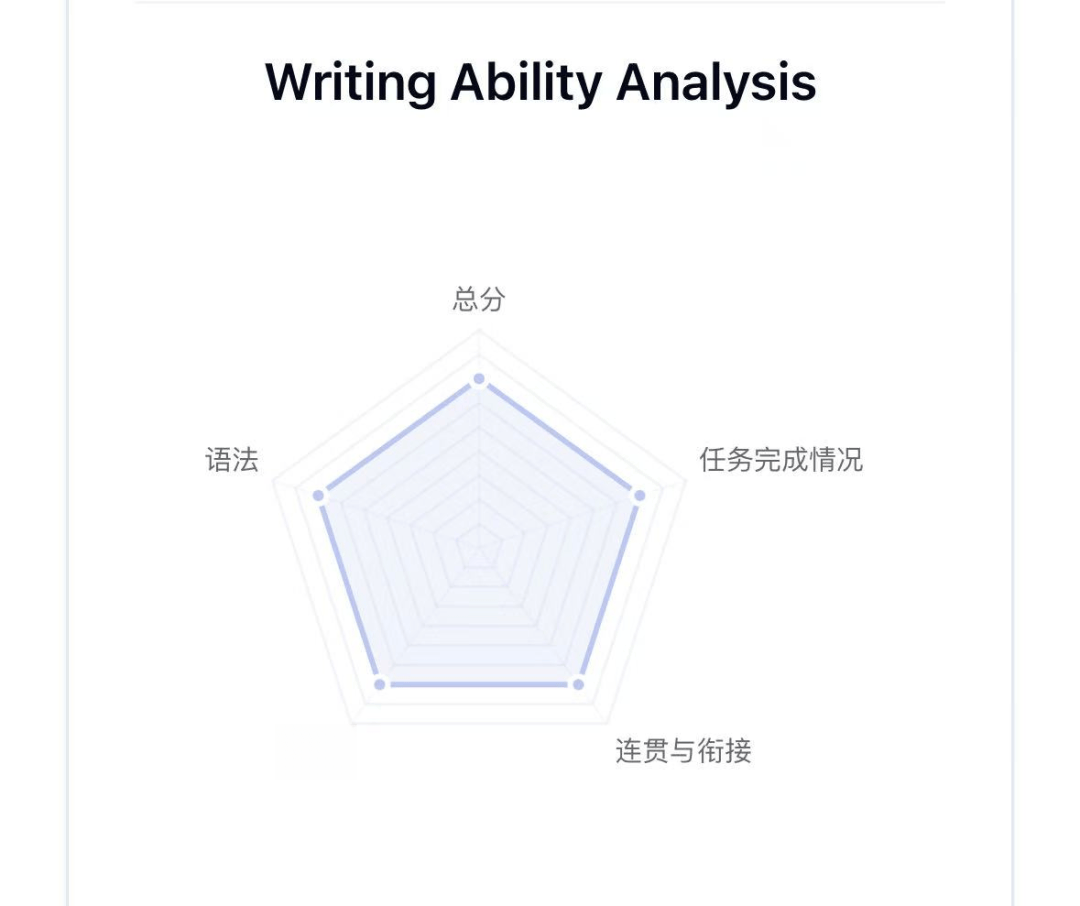This screenshot has width=1080, height=906.
Task: Click the Writing Ability Analysis heading
Action: 541,82
